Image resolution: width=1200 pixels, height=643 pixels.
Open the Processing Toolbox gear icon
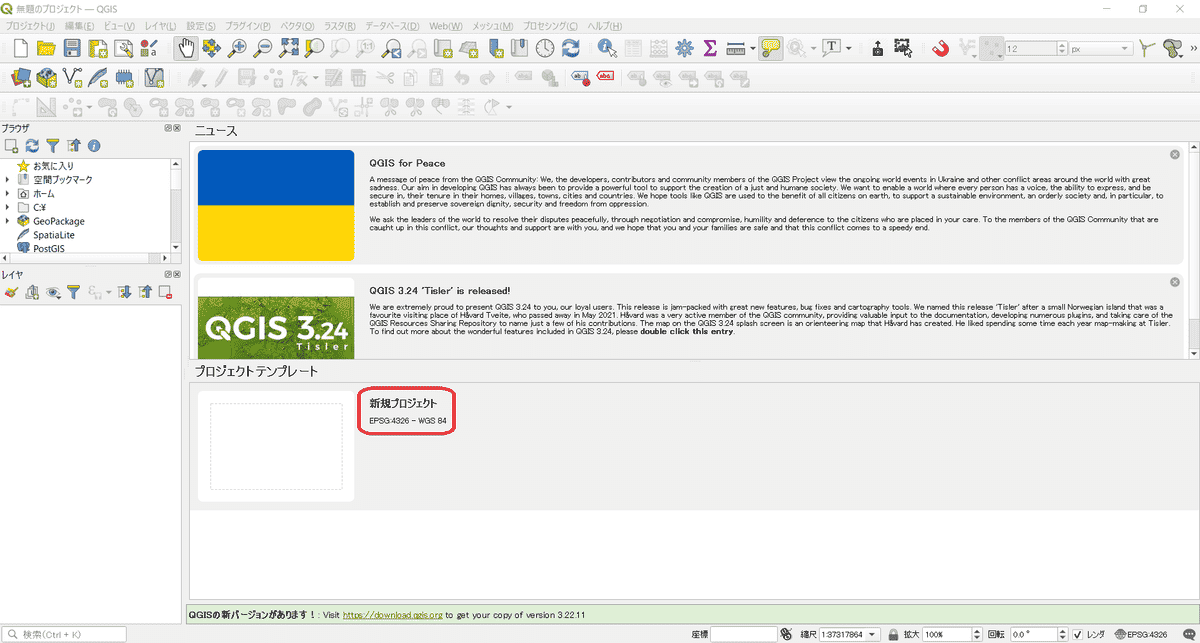(685, 47)
